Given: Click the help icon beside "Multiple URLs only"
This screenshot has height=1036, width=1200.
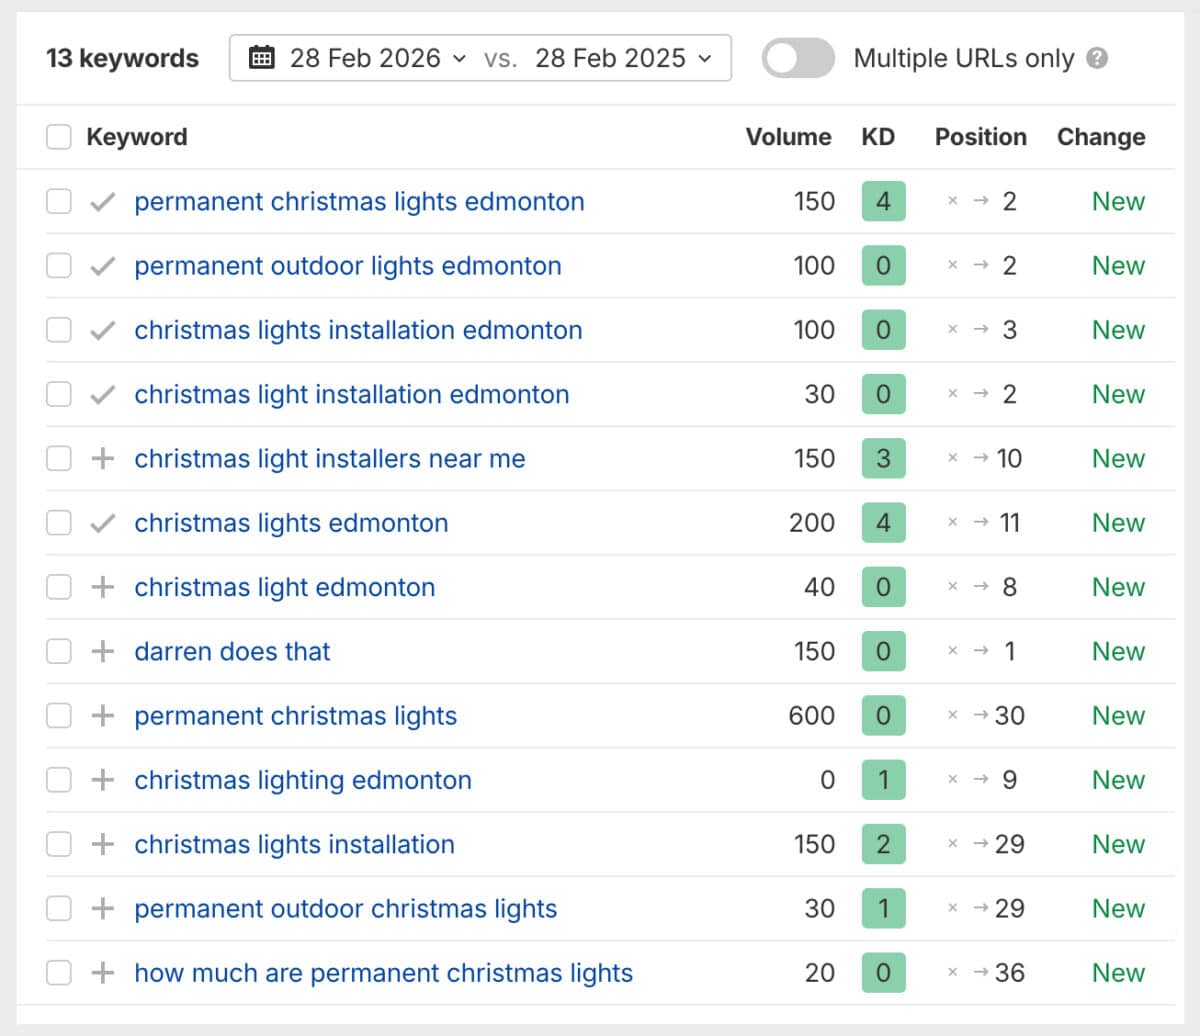Looking at the screenshot, I should (x=1096, y=58).
